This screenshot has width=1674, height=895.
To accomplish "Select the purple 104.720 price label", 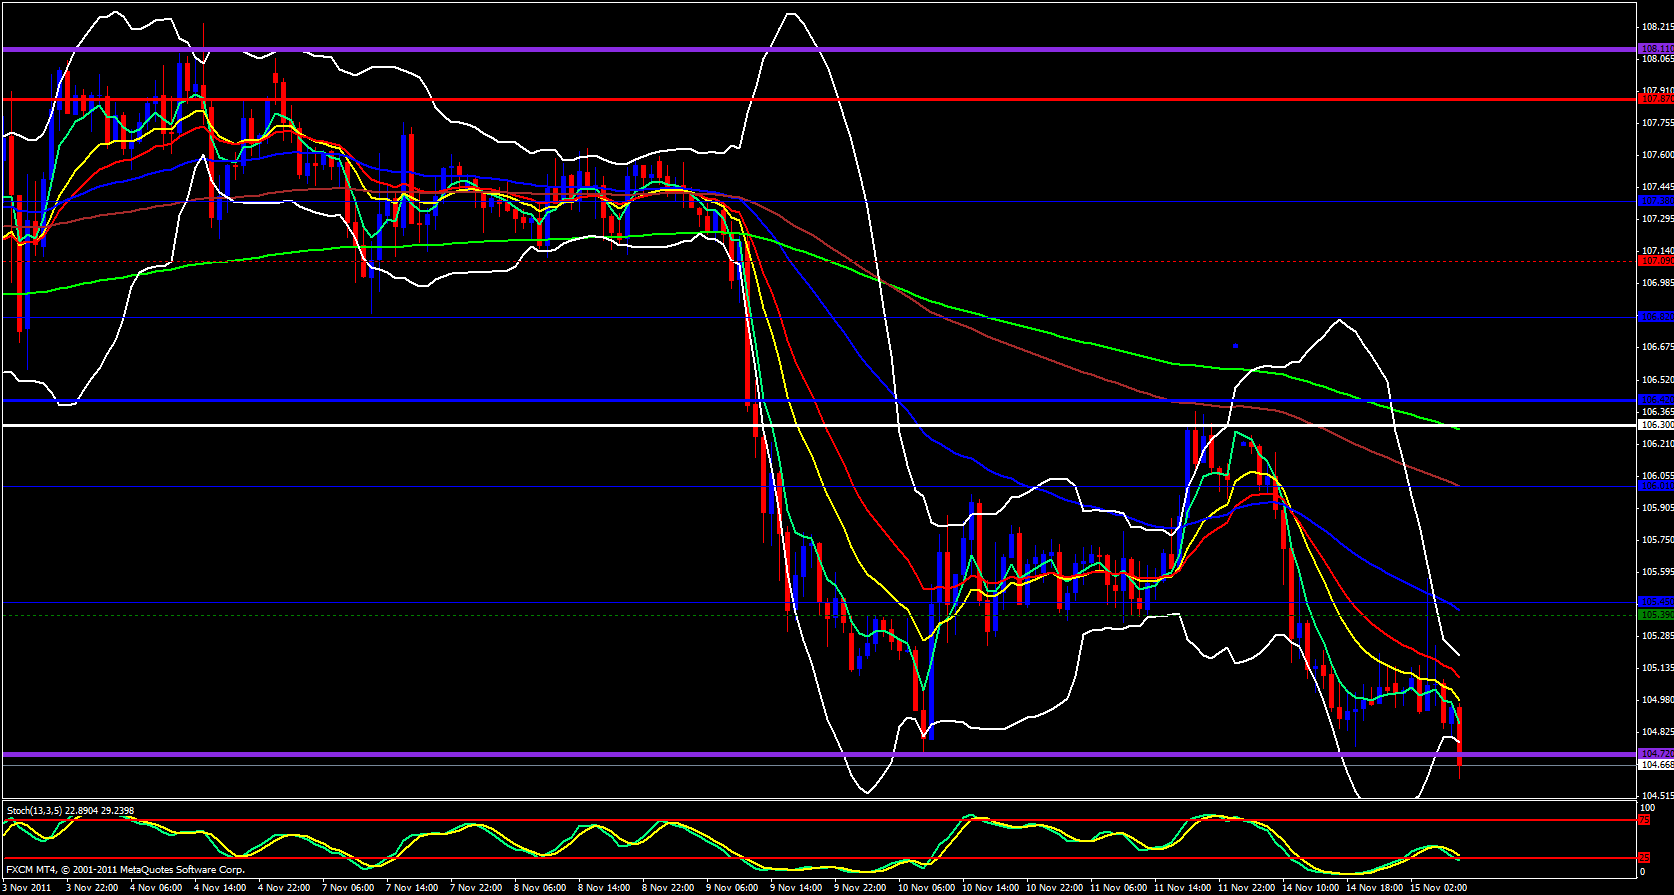I will click(1656, 753).
